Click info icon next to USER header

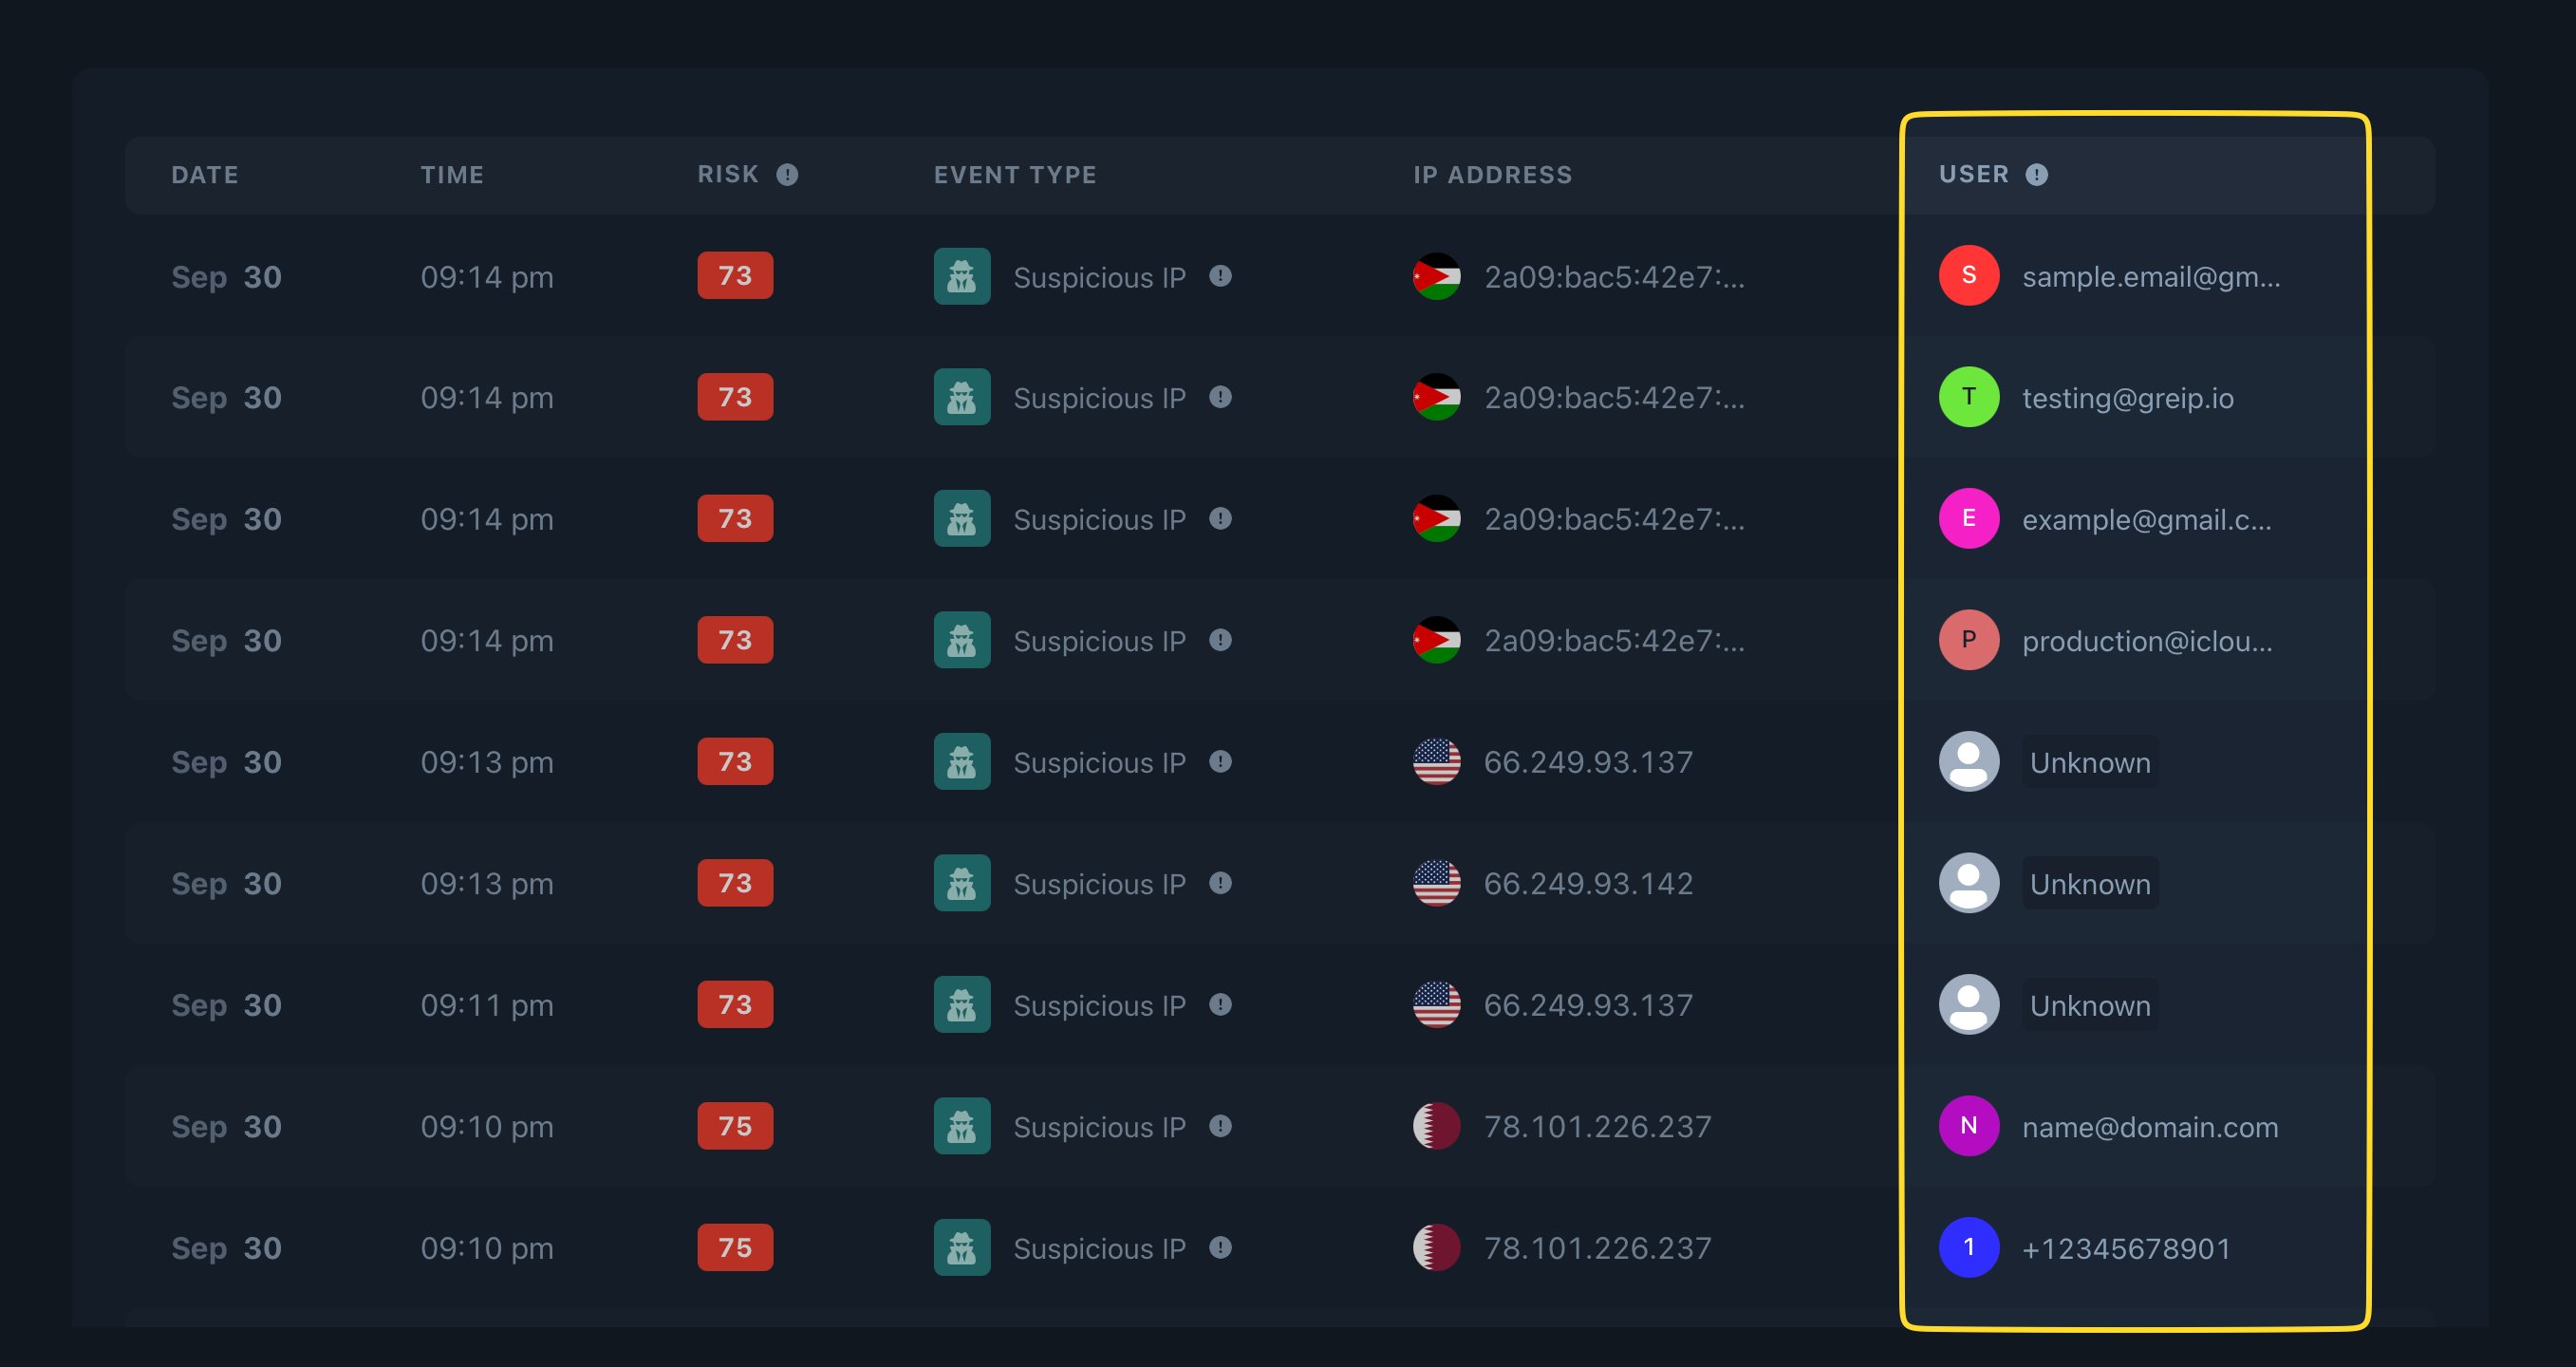[2036, 175]
